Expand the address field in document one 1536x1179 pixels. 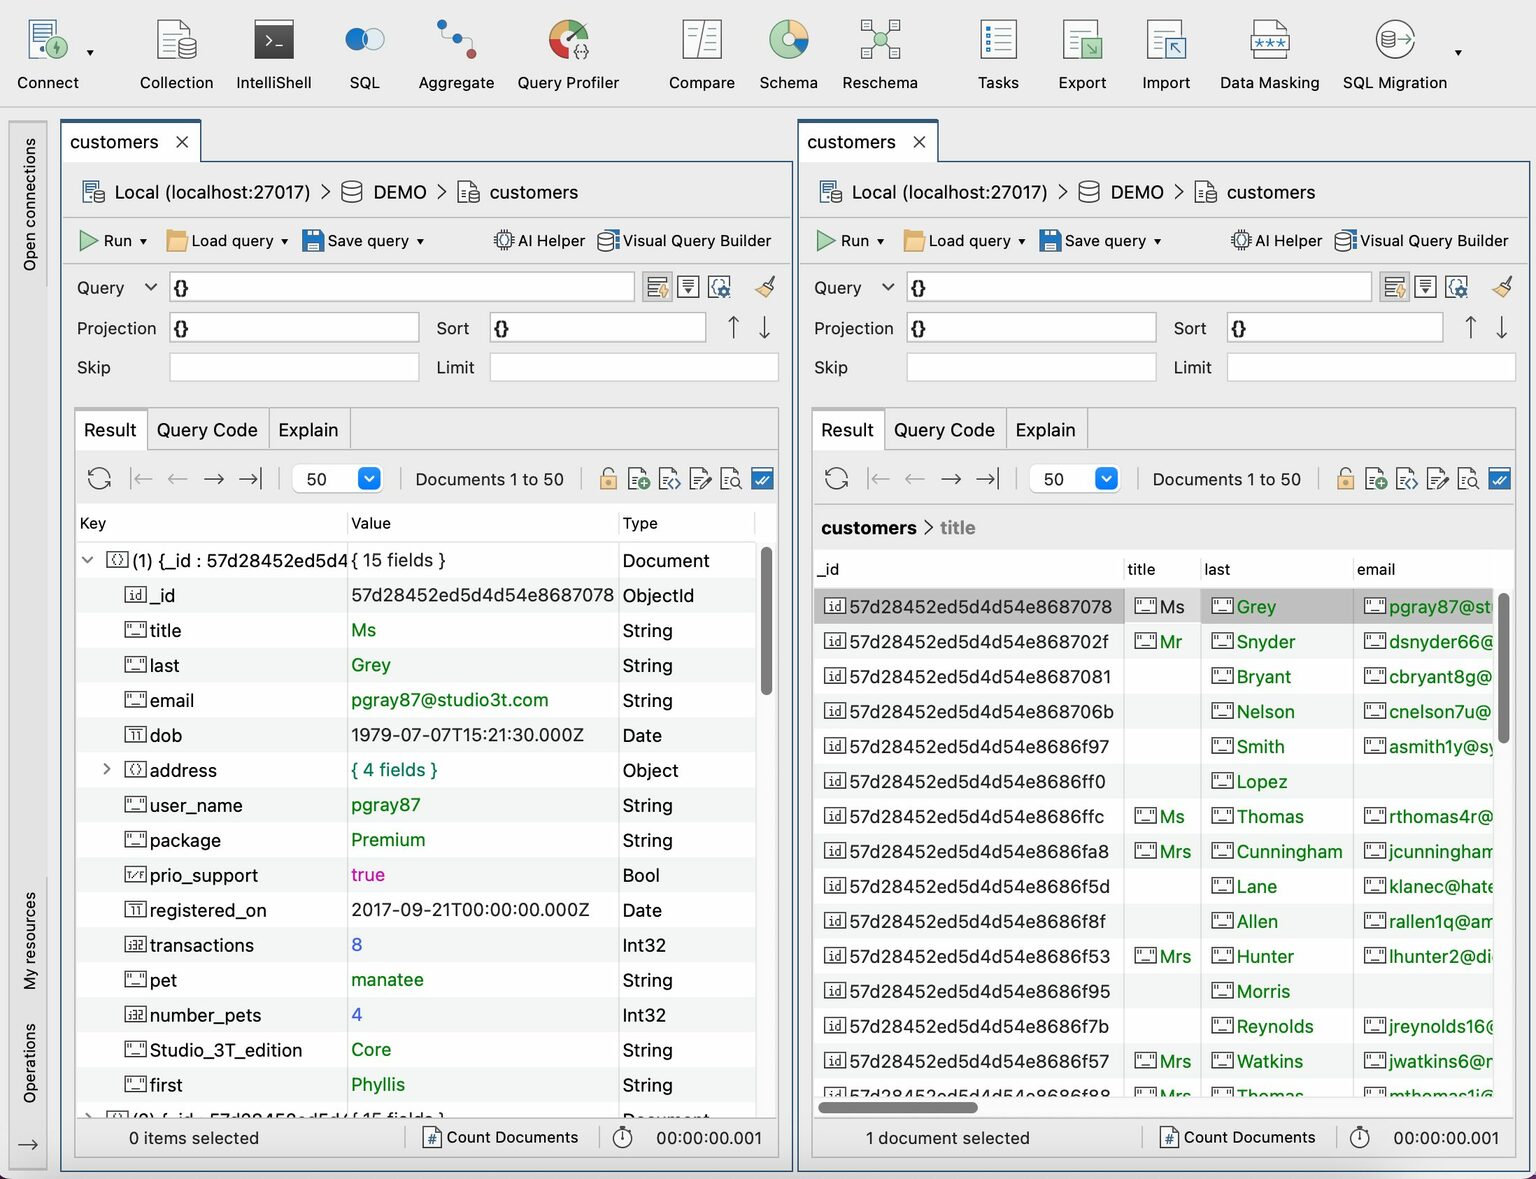coord(106,770)
